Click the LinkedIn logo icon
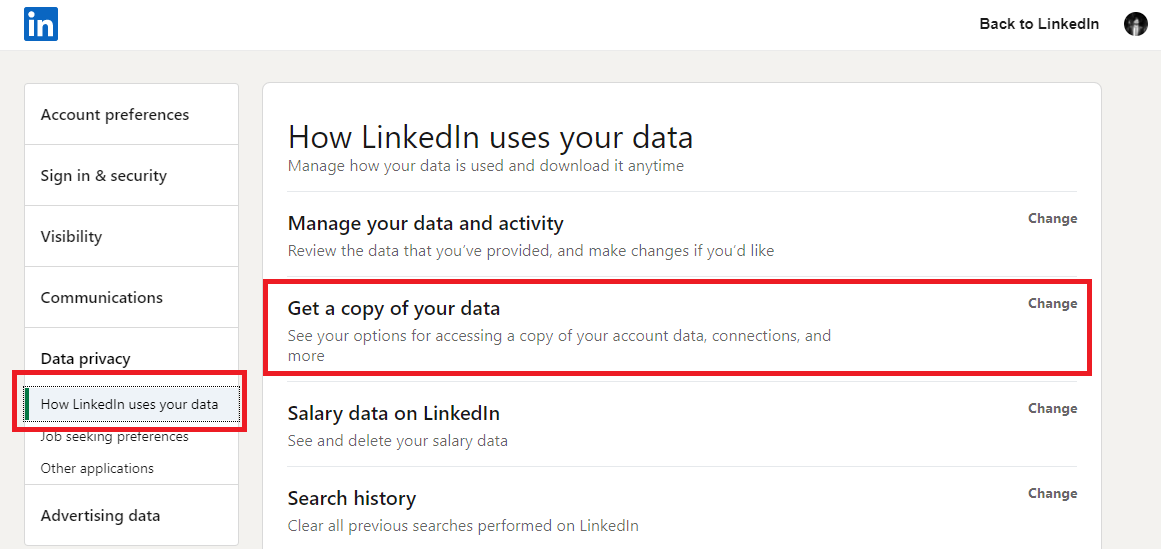The height and width of the screenshot is (549, 1161). 41,24
